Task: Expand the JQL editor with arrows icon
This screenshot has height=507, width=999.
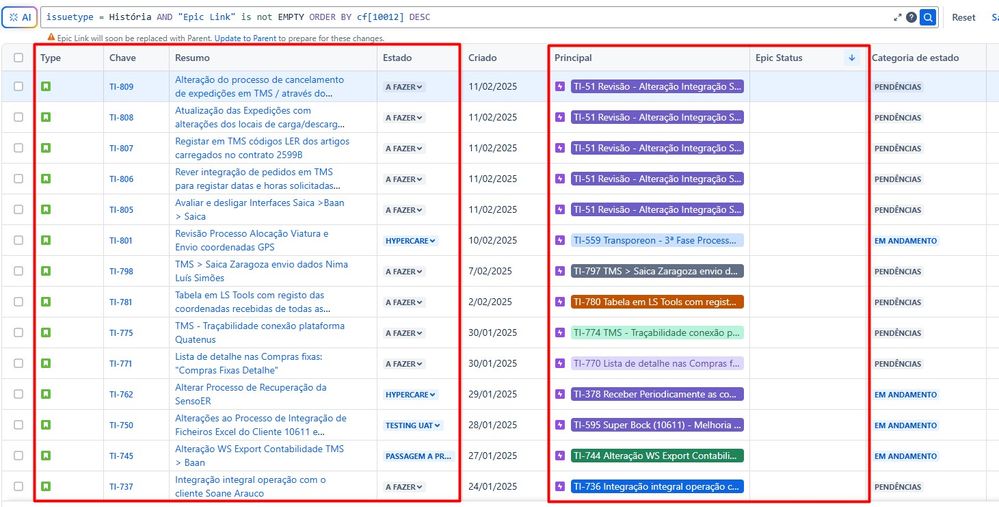Action: pos(898,18)
